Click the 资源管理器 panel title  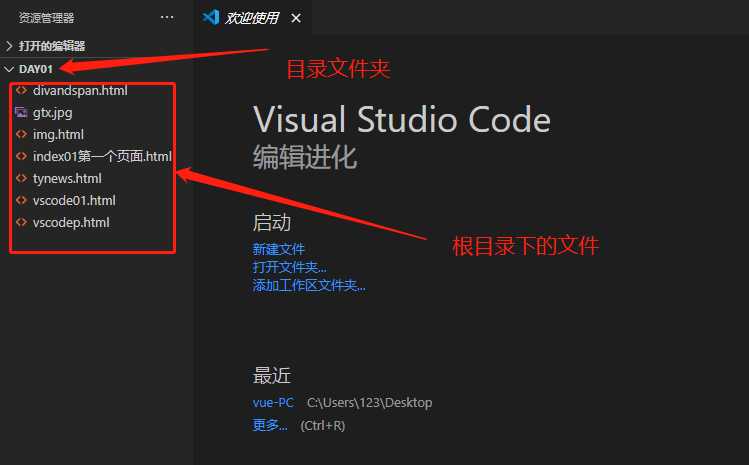pyautogui.click(x=46, y=18)
